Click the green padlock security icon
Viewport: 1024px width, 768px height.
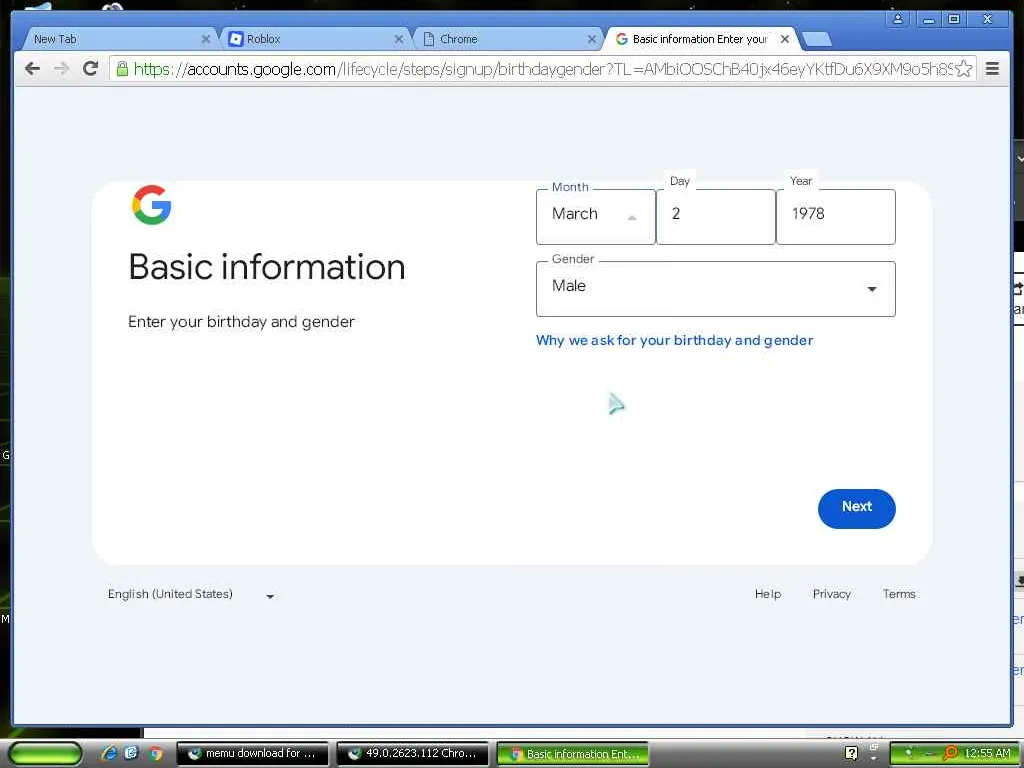pos(121,68)
